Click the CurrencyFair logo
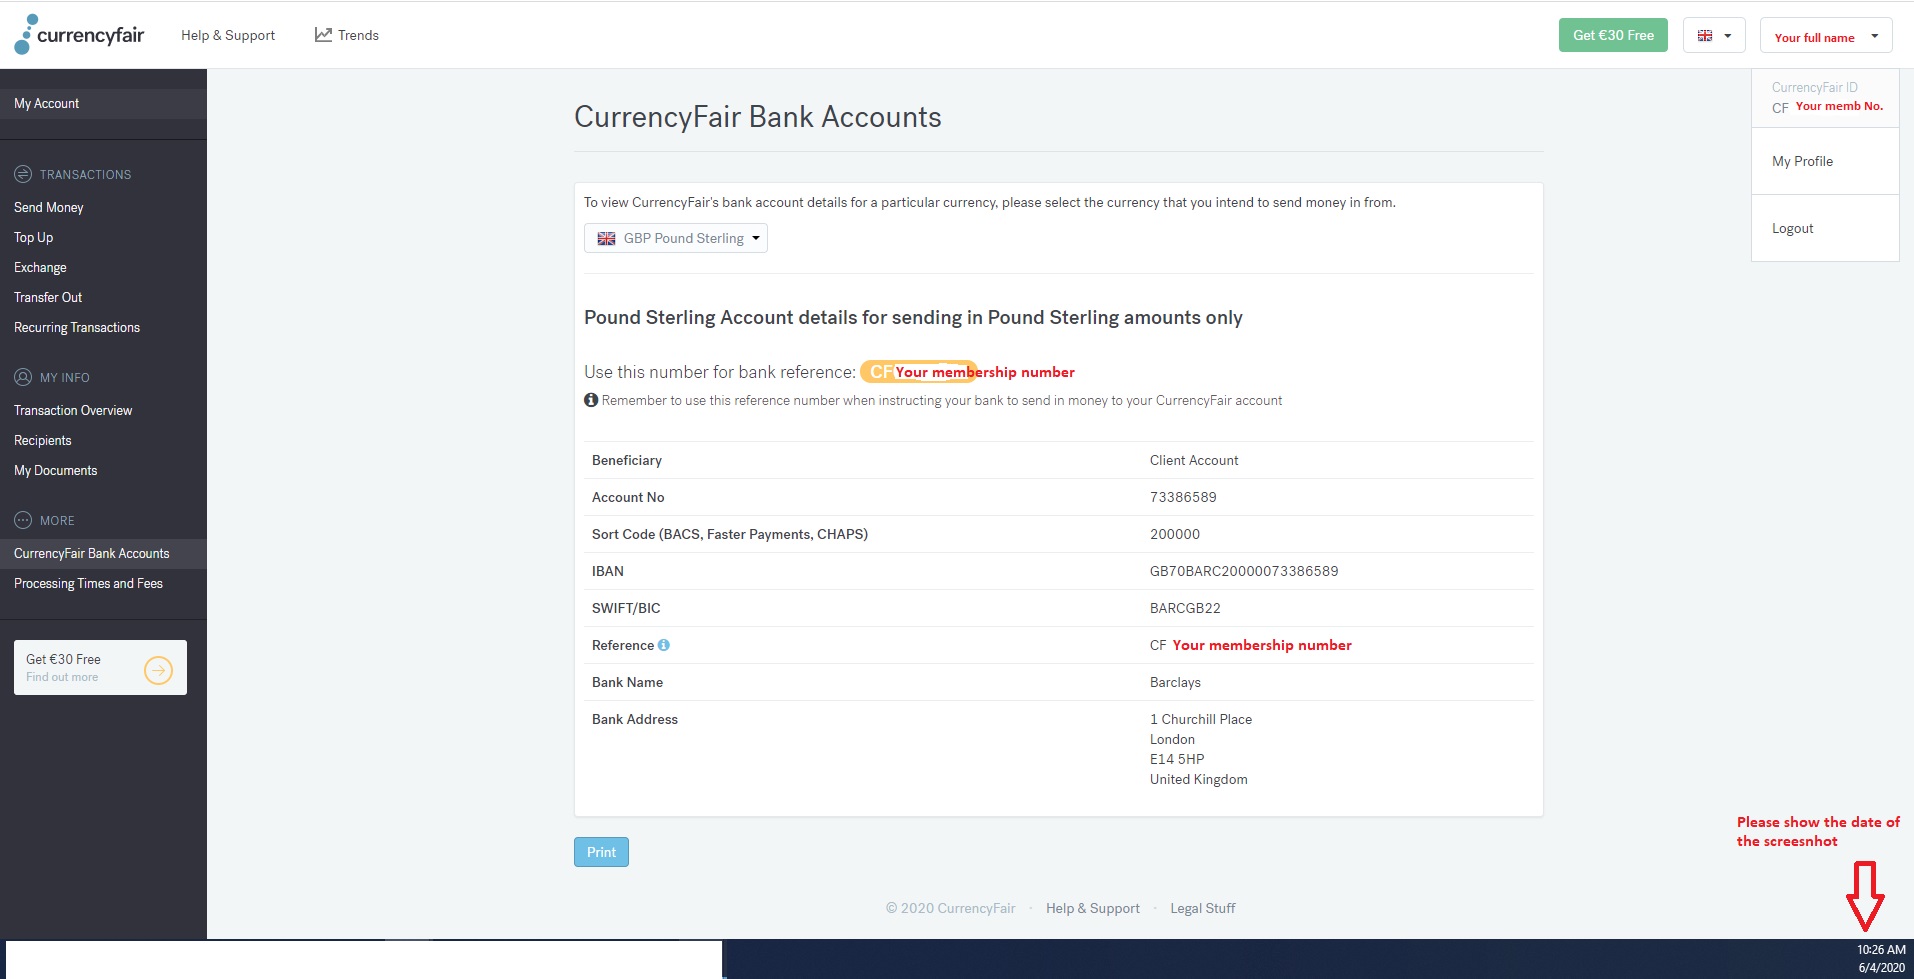 79,35
